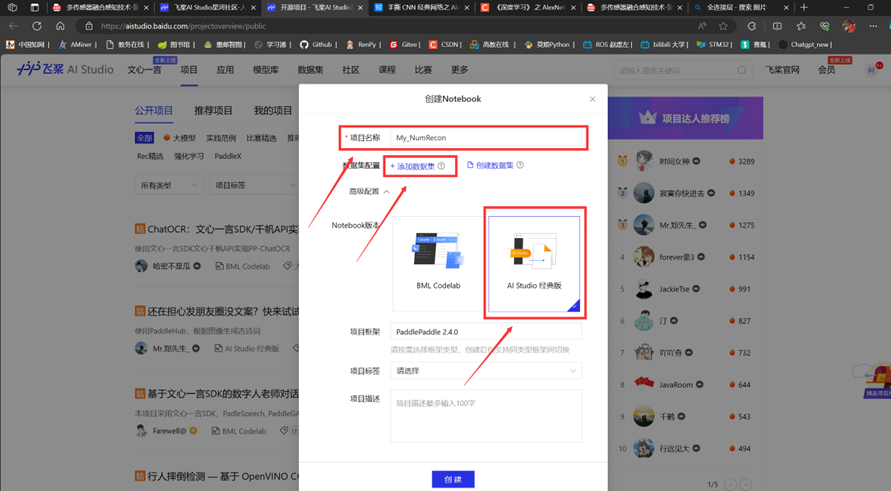Image resolution: width=891 pixels, height=491 pixels.
Task: Select the PaddleX filter tag
Action: [x=228, y=156]
